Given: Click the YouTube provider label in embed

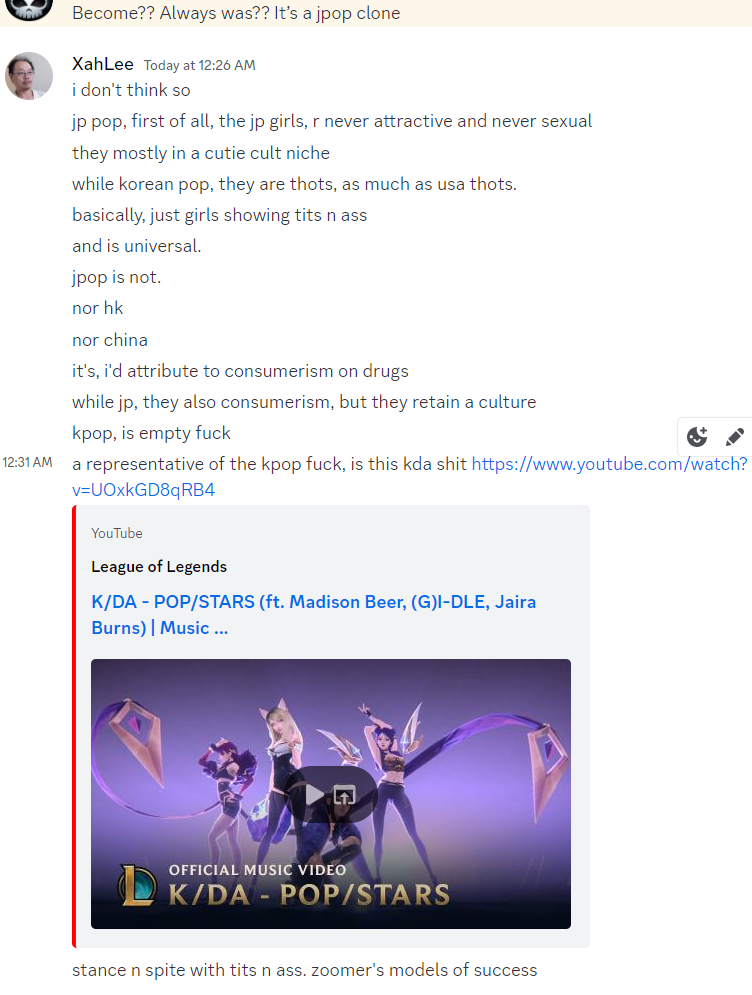Looking at the screenshot, I should point(117,533).
